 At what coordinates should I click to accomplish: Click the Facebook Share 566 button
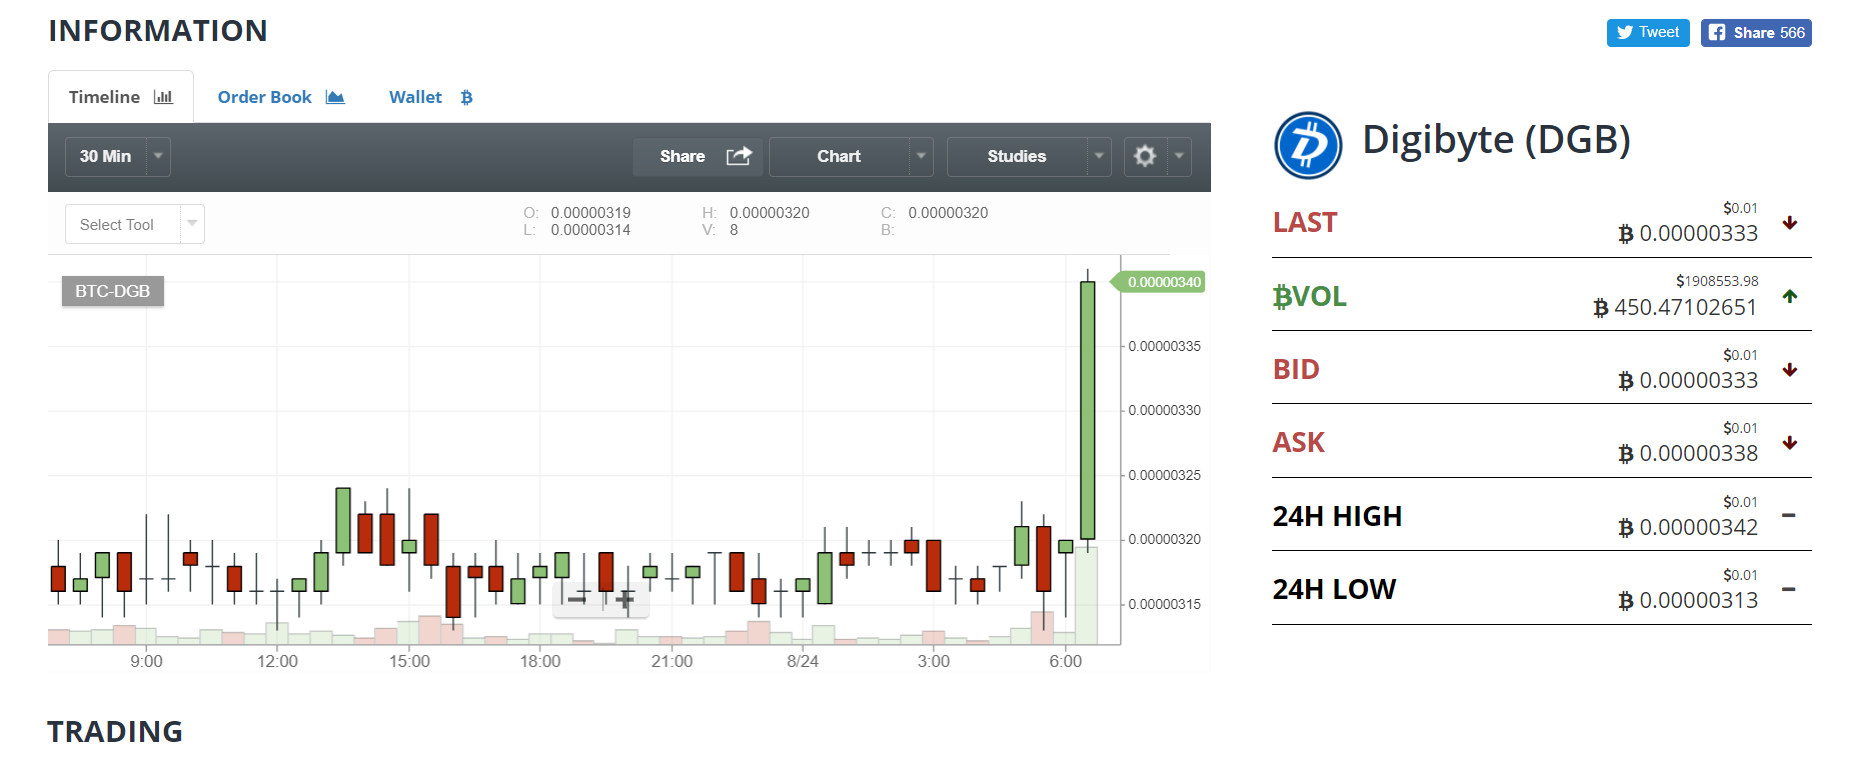pos(1756,33)
